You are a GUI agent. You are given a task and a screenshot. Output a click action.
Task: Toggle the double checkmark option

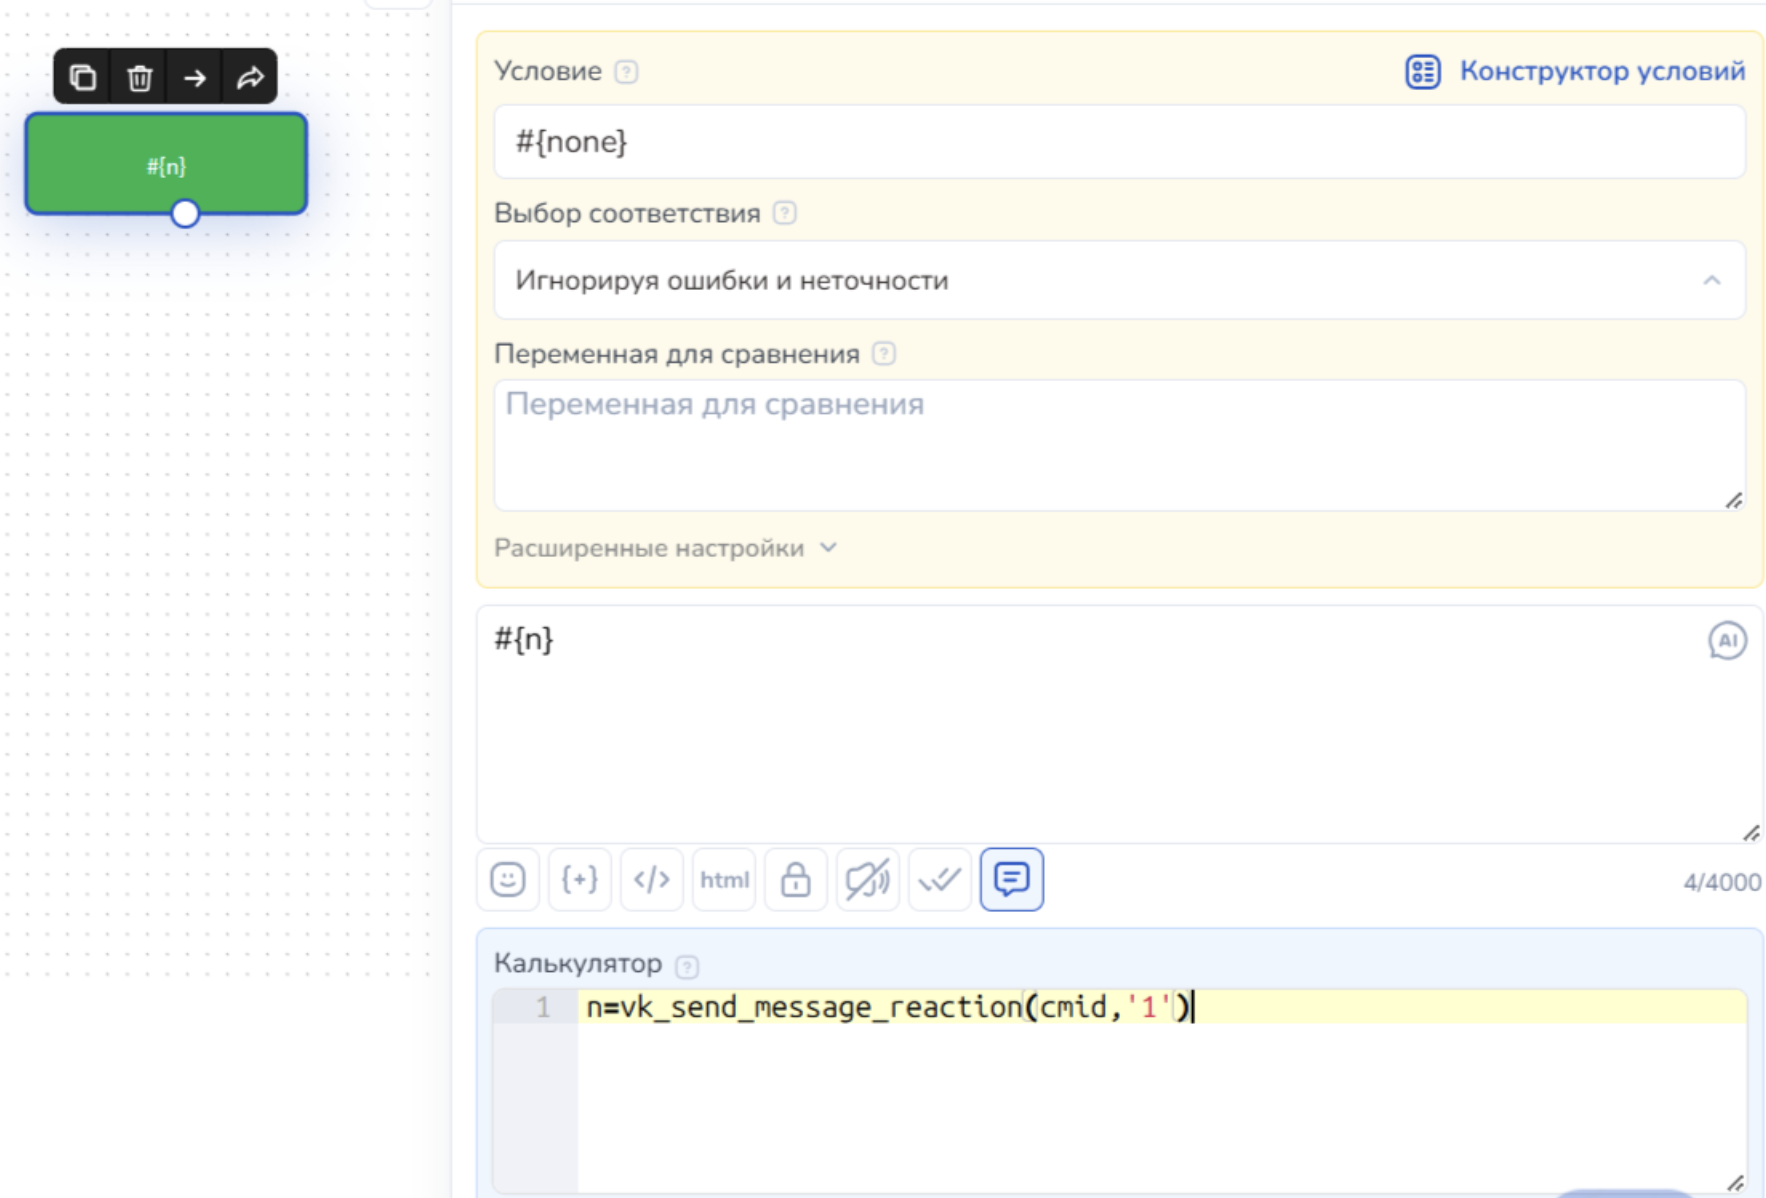tap(940, 880)
